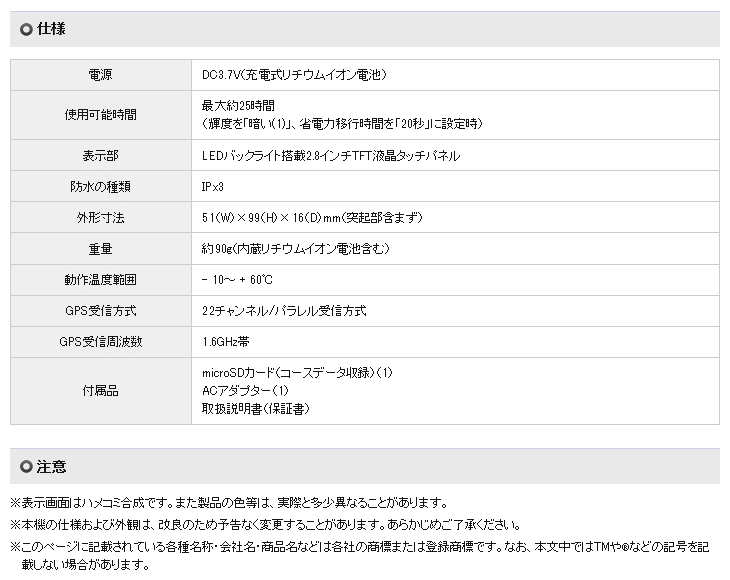
Task: Click the 注意 section heading text
Action: click(x=51, y=467)
